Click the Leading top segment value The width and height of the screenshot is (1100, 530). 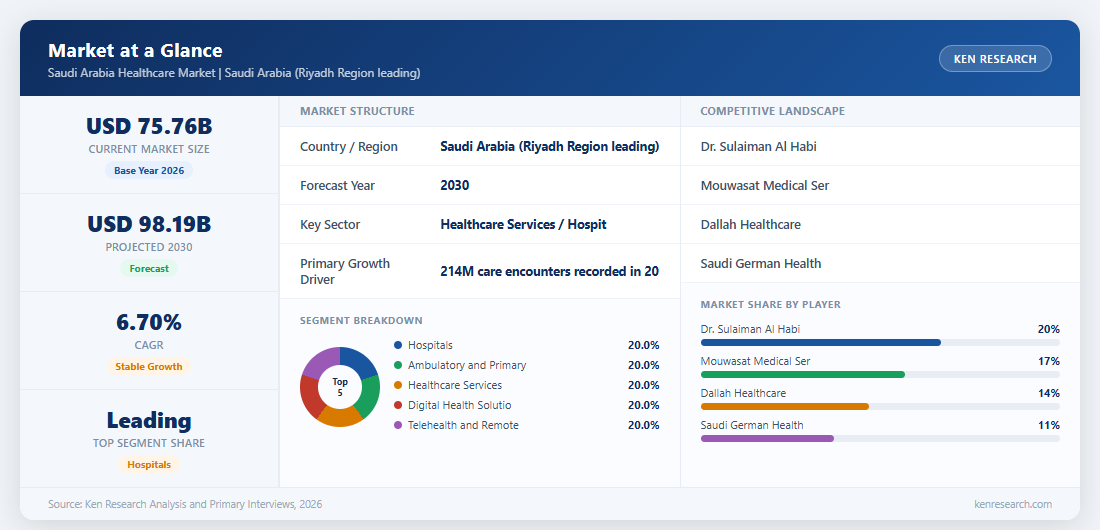coord(149,420)
